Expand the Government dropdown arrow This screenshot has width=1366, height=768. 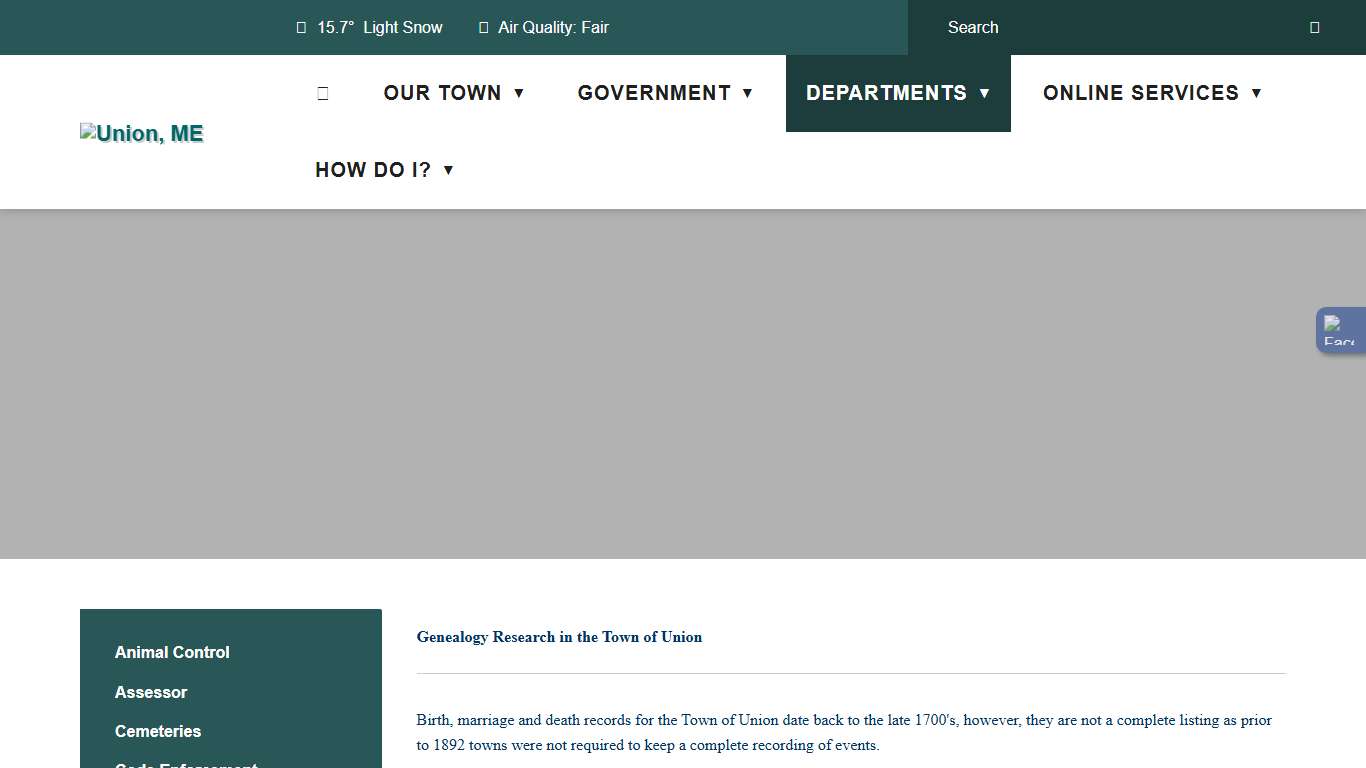click(747, 93)
